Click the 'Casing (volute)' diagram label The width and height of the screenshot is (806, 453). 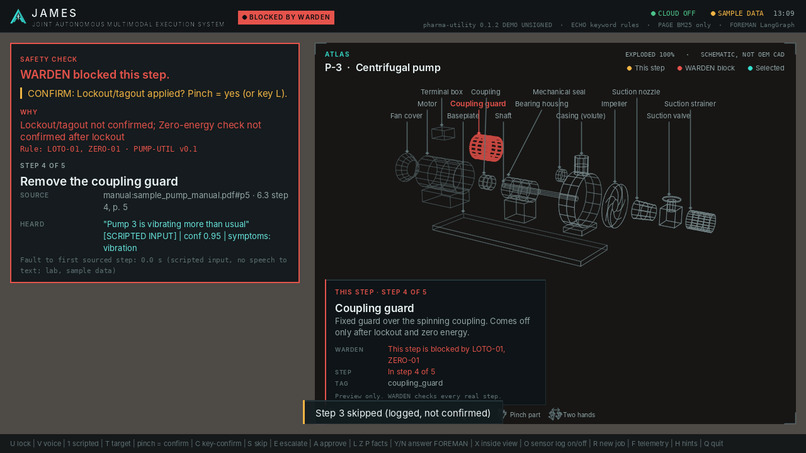click(x=580, y=116)
